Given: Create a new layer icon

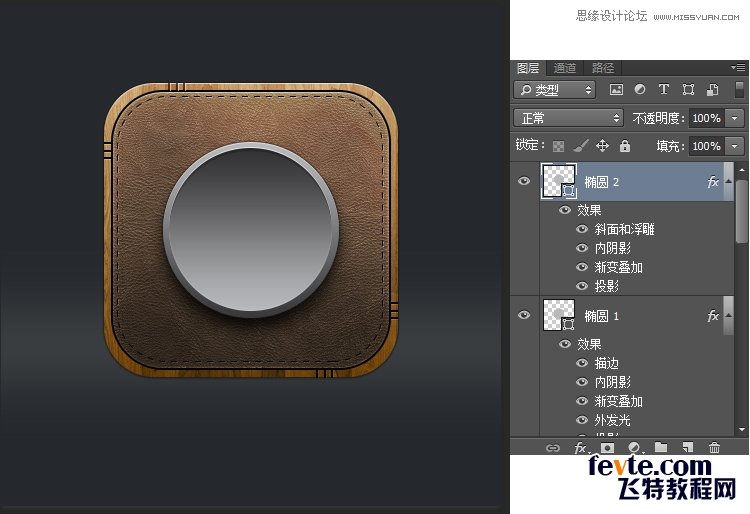Looking at the screenshot, I should (688, 448).
